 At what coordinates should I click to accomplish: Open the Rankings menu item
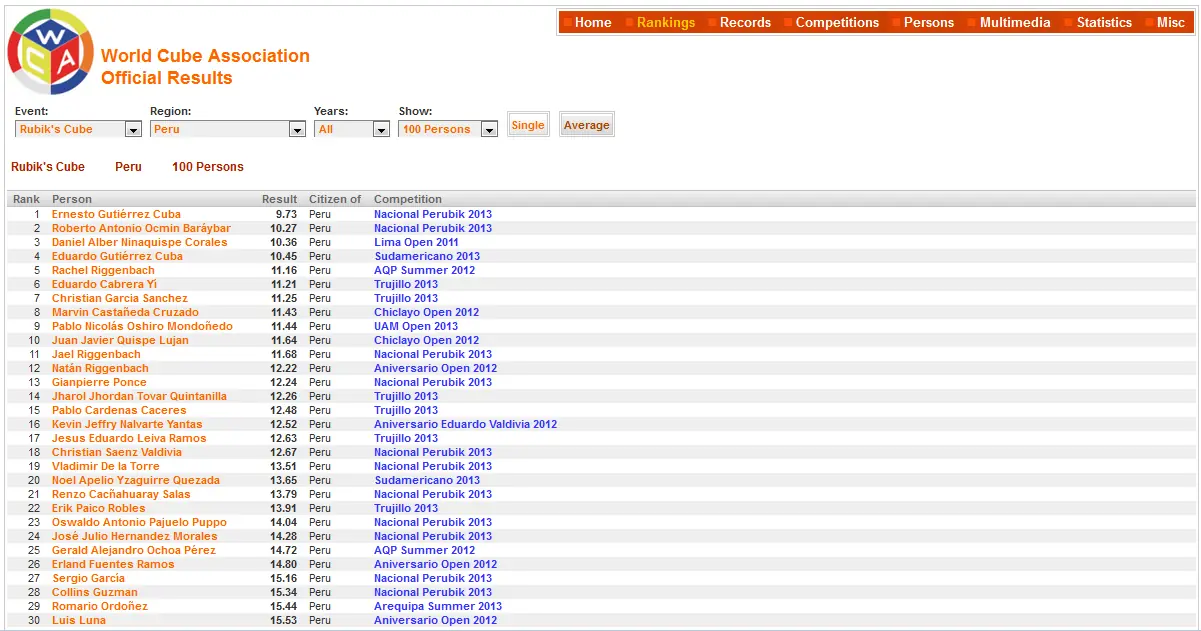click(666, 22)
